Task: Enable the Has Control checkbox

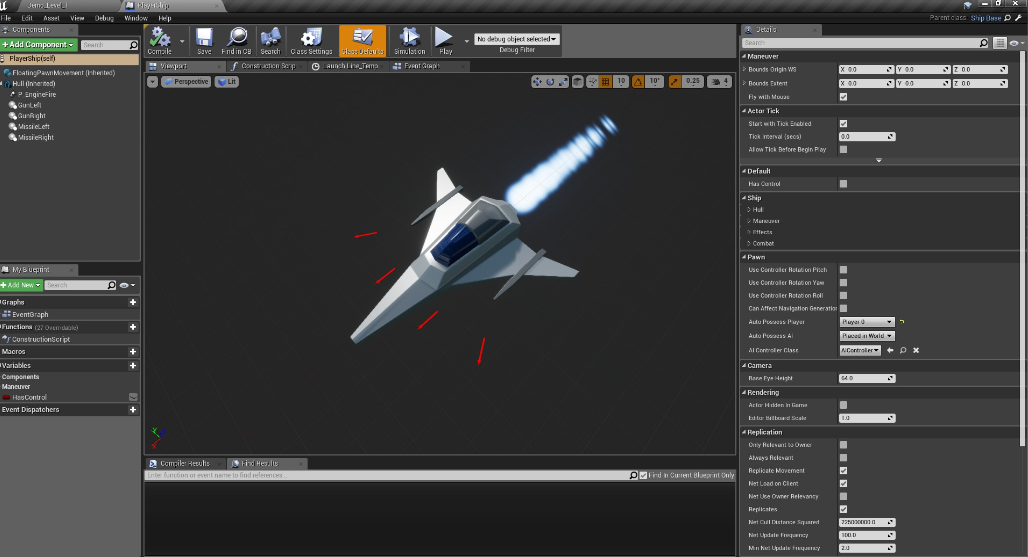Action: pos(843,183)
